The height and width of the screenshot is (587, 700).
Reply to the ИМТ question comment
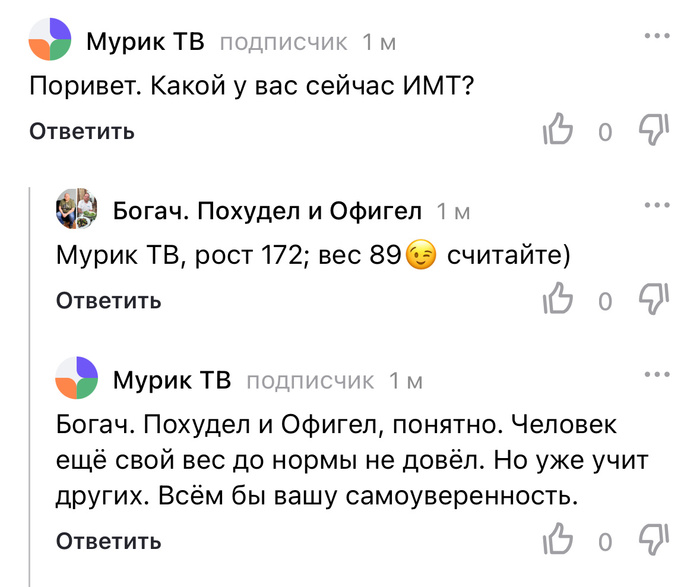tap(81, 131)
